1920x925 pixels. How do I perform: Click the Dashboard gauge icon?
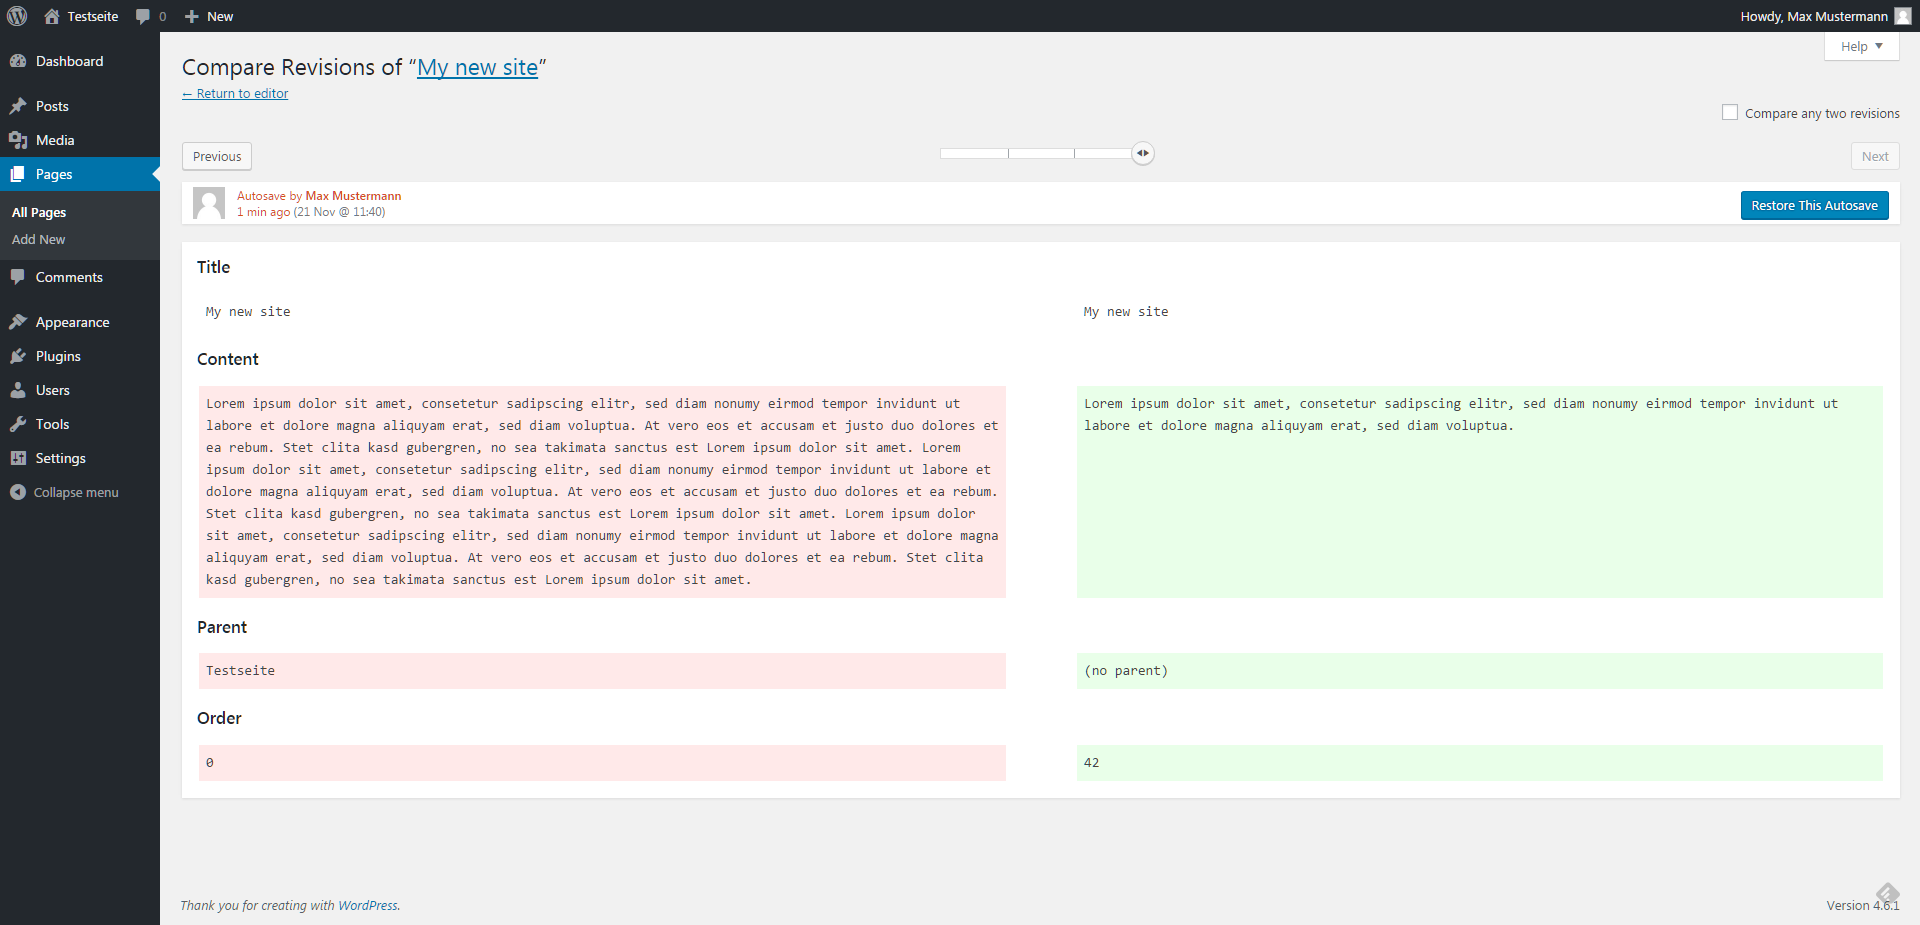point(18,61)
